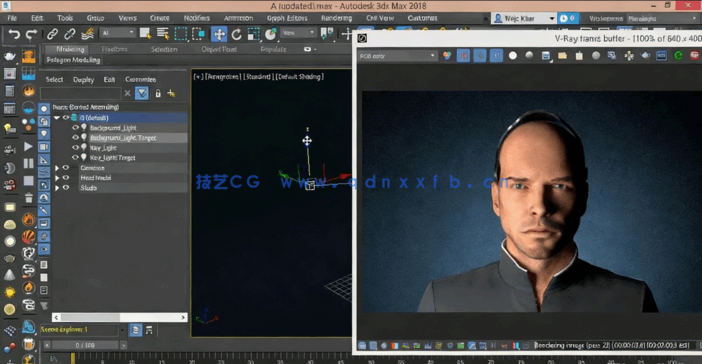
Task: Click the green render refresh icon in VFB
Action: [x=678, y=56]
